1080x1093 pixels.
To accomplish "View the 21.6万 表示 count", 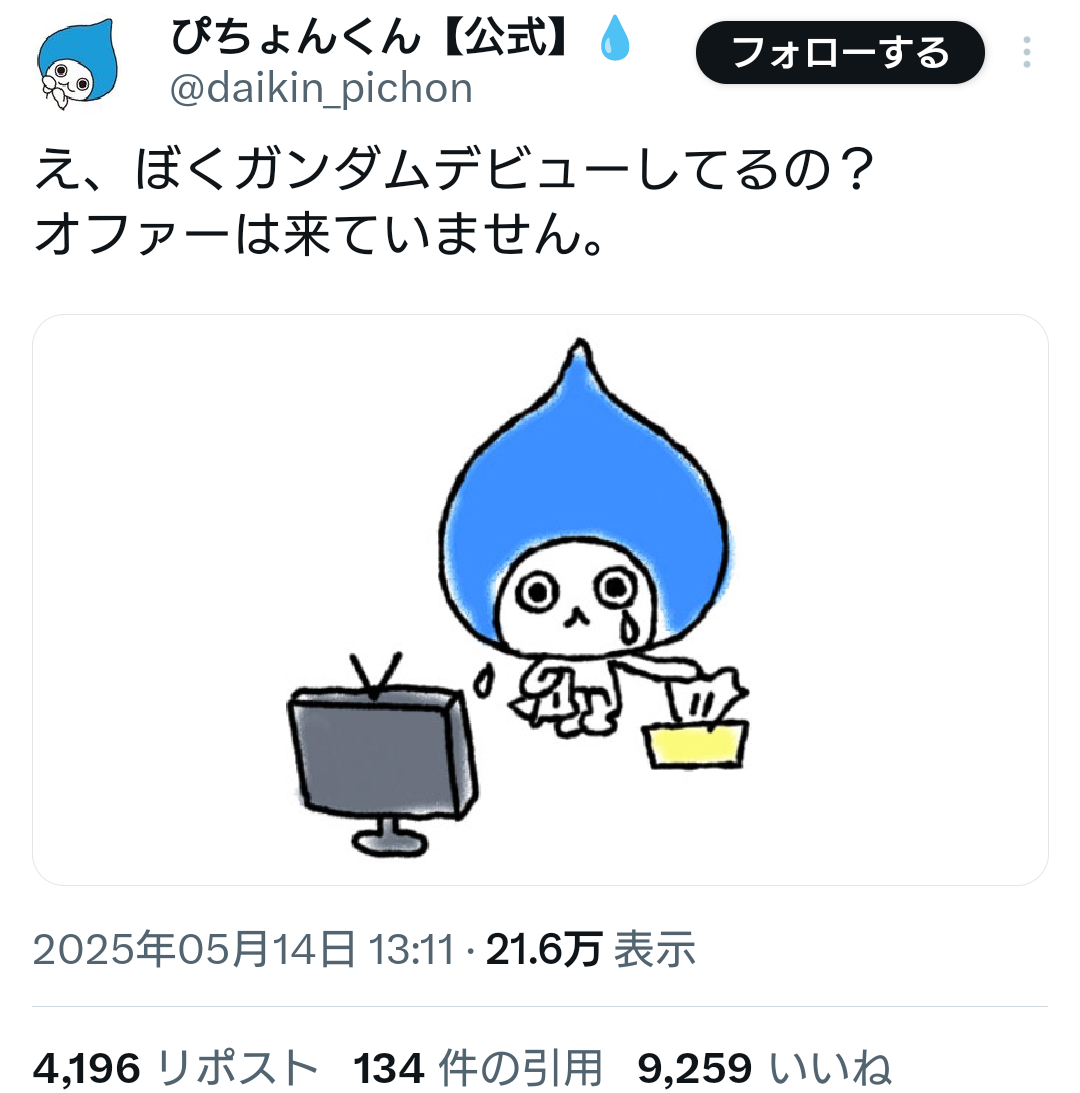I will [x=591, y=949].
